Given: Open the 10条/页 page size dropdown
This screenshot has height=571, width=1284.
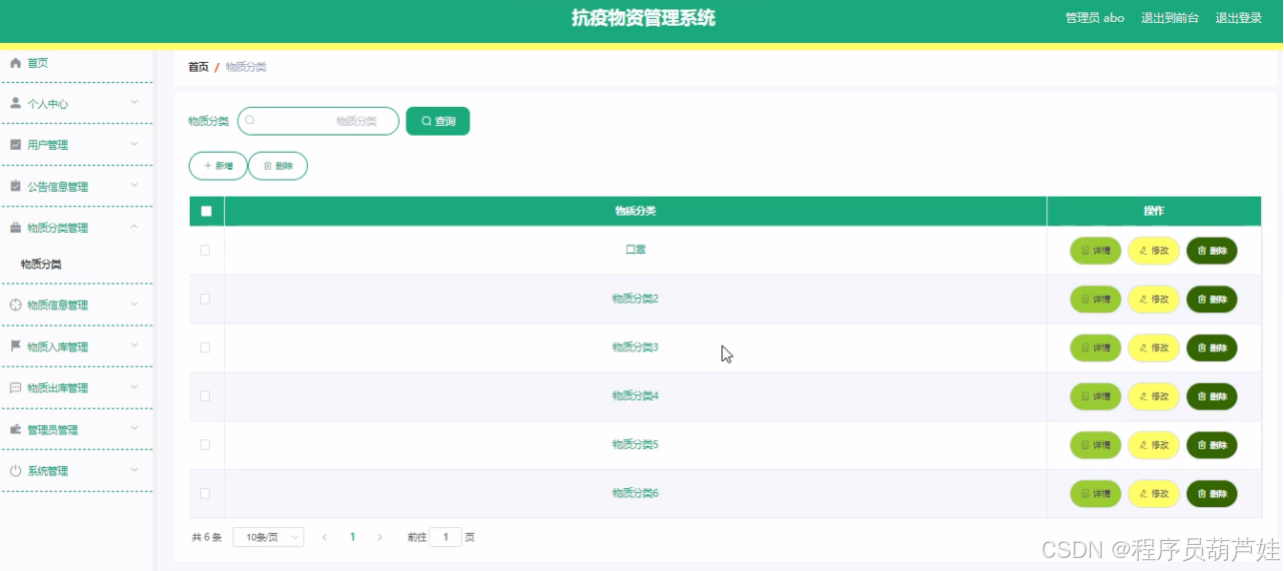Looking at the screenshot, I should pyautogui.click(x=268, y=537).
